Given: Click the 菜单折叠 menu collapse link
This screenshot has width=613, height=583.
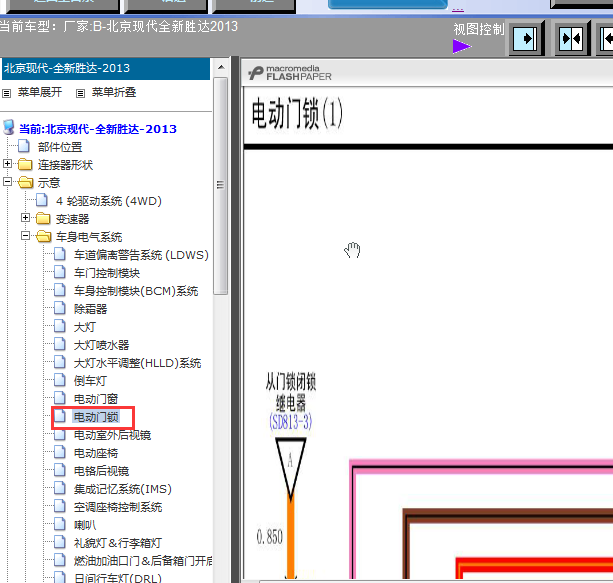Looking at the screenshot, I should click(114, 92).
